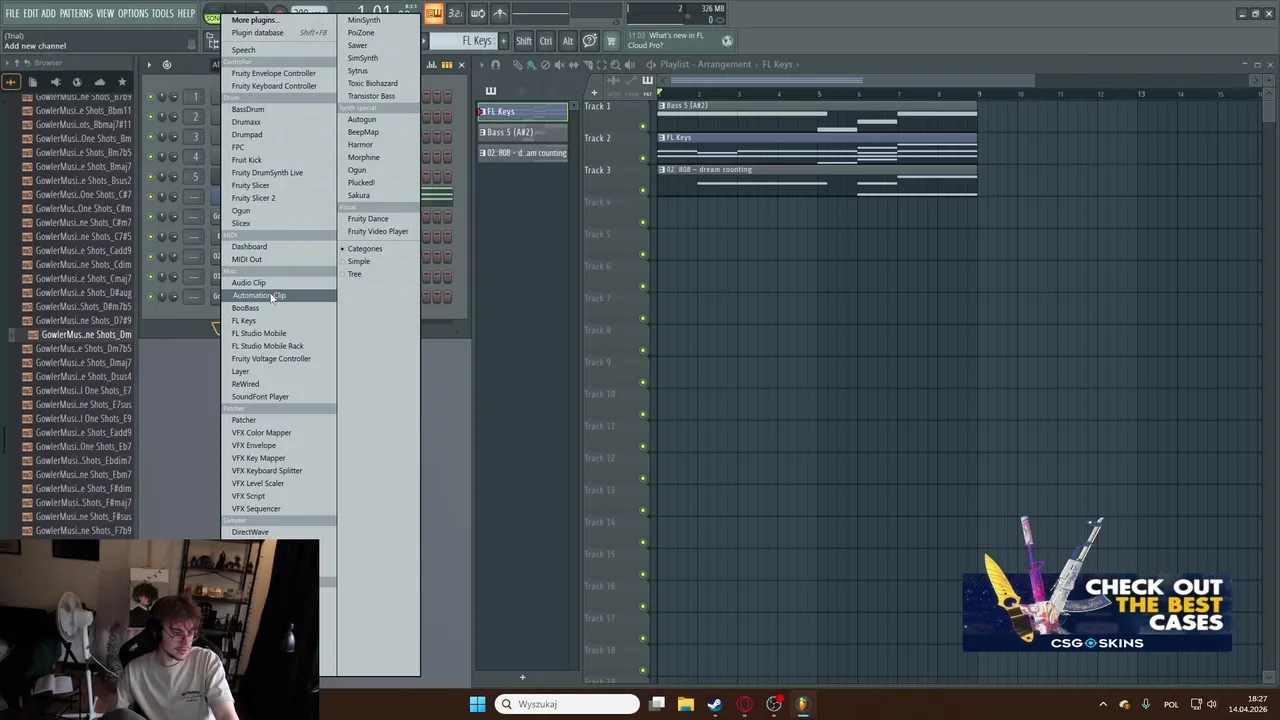This screenshot has height=720, width=1280.
Task: Click the 3.2 countdown toolbar icon
Action: point(456,13)
